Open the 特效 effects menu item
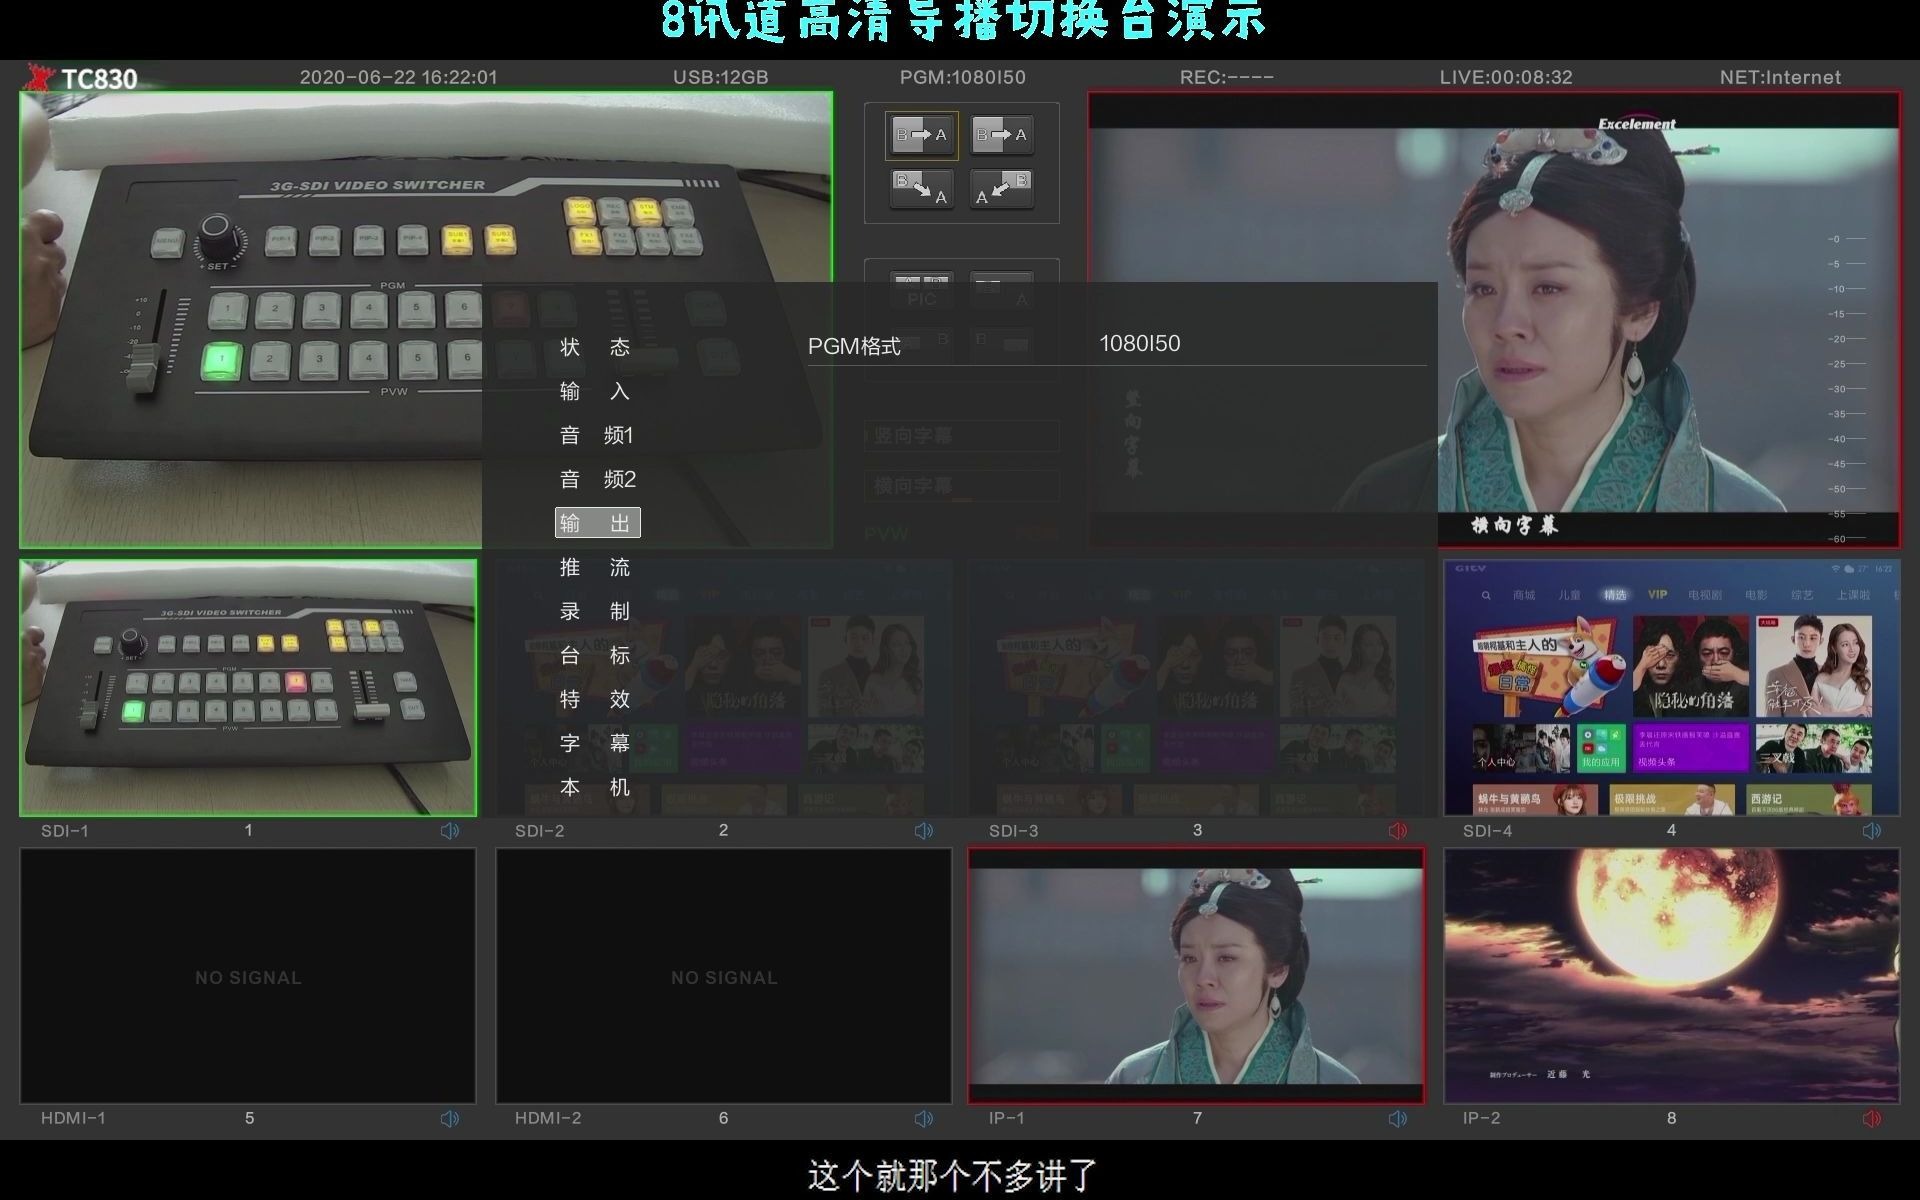This screenshot has height=1200, width=1920. pyautogui.click(x=596, y=699)
